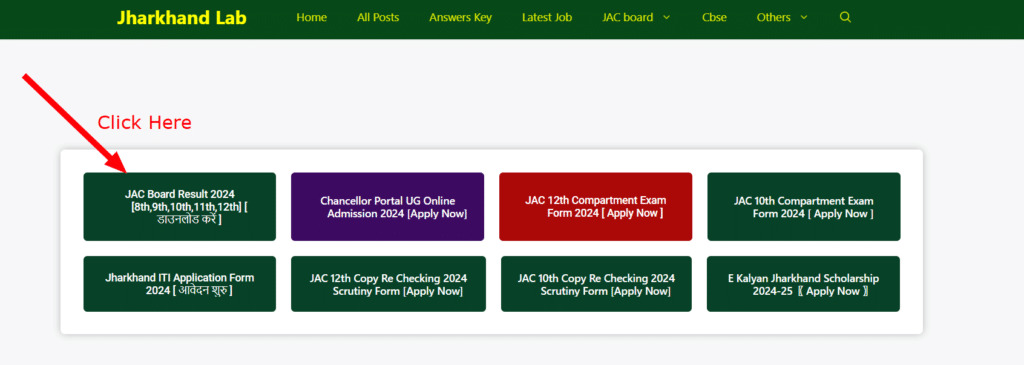Open JAC 10th Copy Re Checking card

tap(596, 283)
